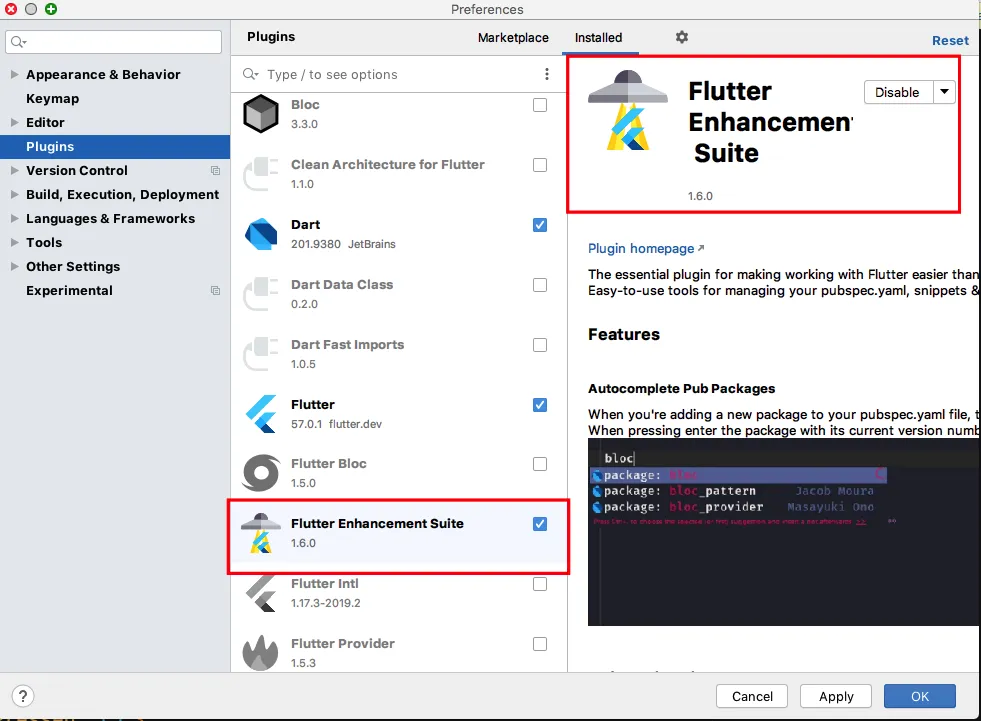Expand Languages & Frameworks node
This screenshot has width=981, height=721.
[14, 218]
